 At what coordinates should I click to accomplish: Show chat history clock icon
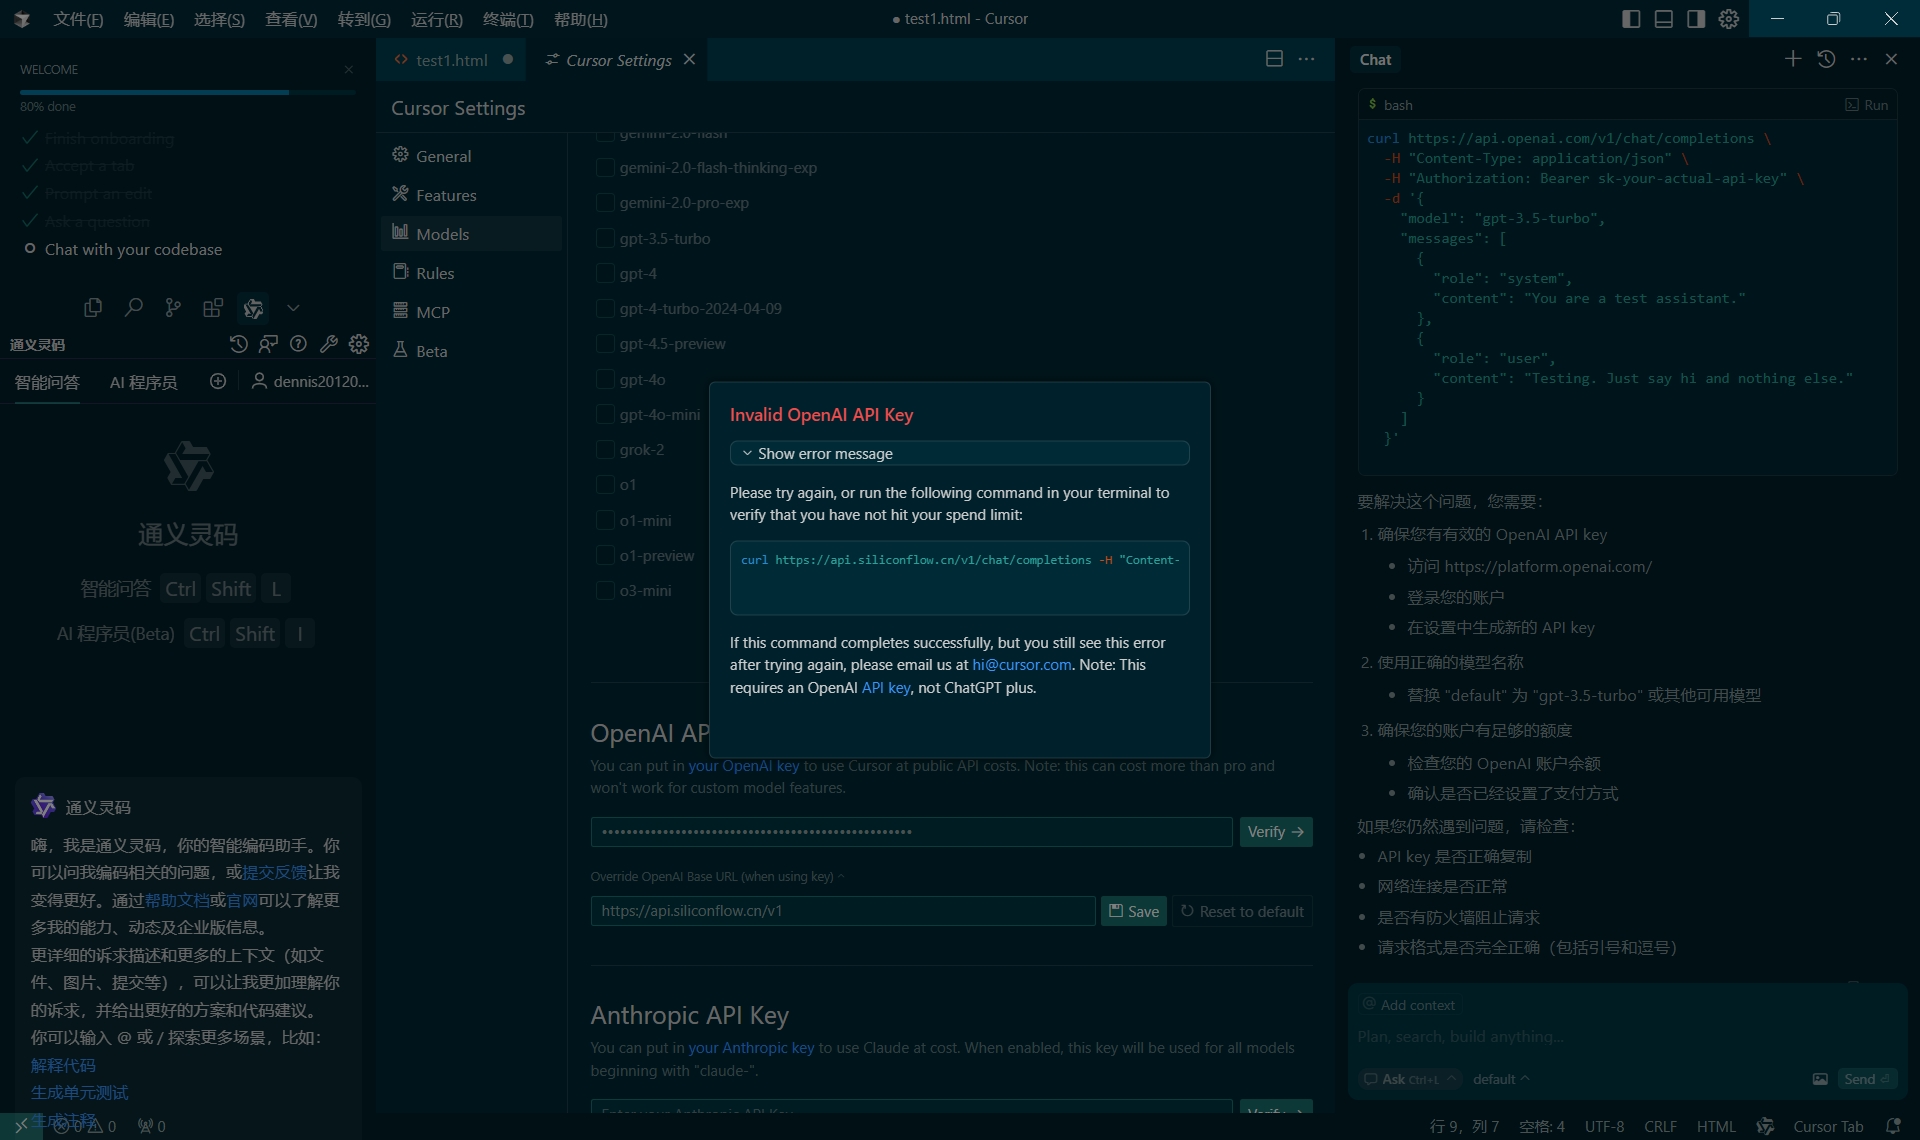pos(1826,59)
